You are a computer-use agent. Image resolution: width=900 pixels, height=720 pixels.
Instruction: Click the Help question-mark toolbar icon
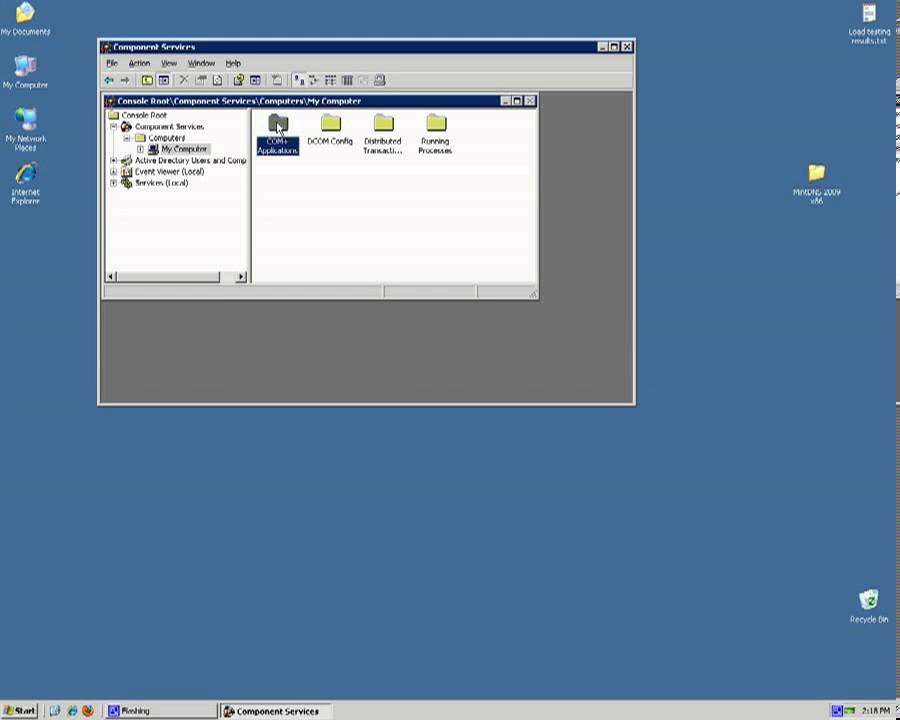pos(239,80)
